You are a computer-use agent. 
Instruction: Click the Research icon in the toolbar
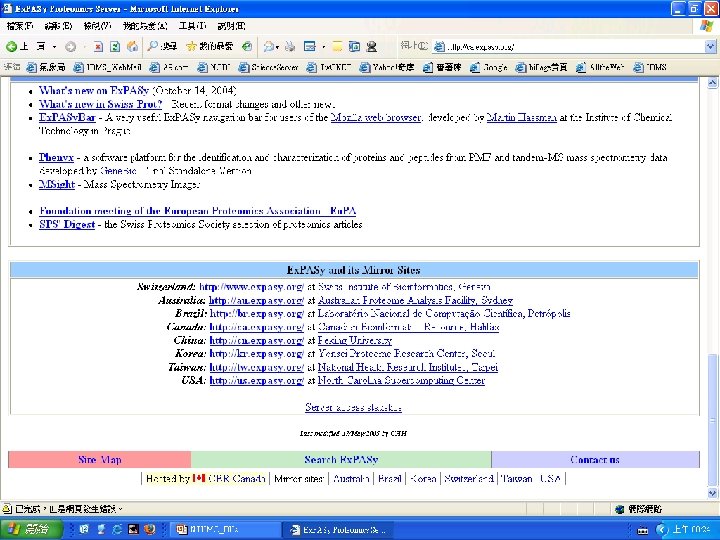(354, 46)
